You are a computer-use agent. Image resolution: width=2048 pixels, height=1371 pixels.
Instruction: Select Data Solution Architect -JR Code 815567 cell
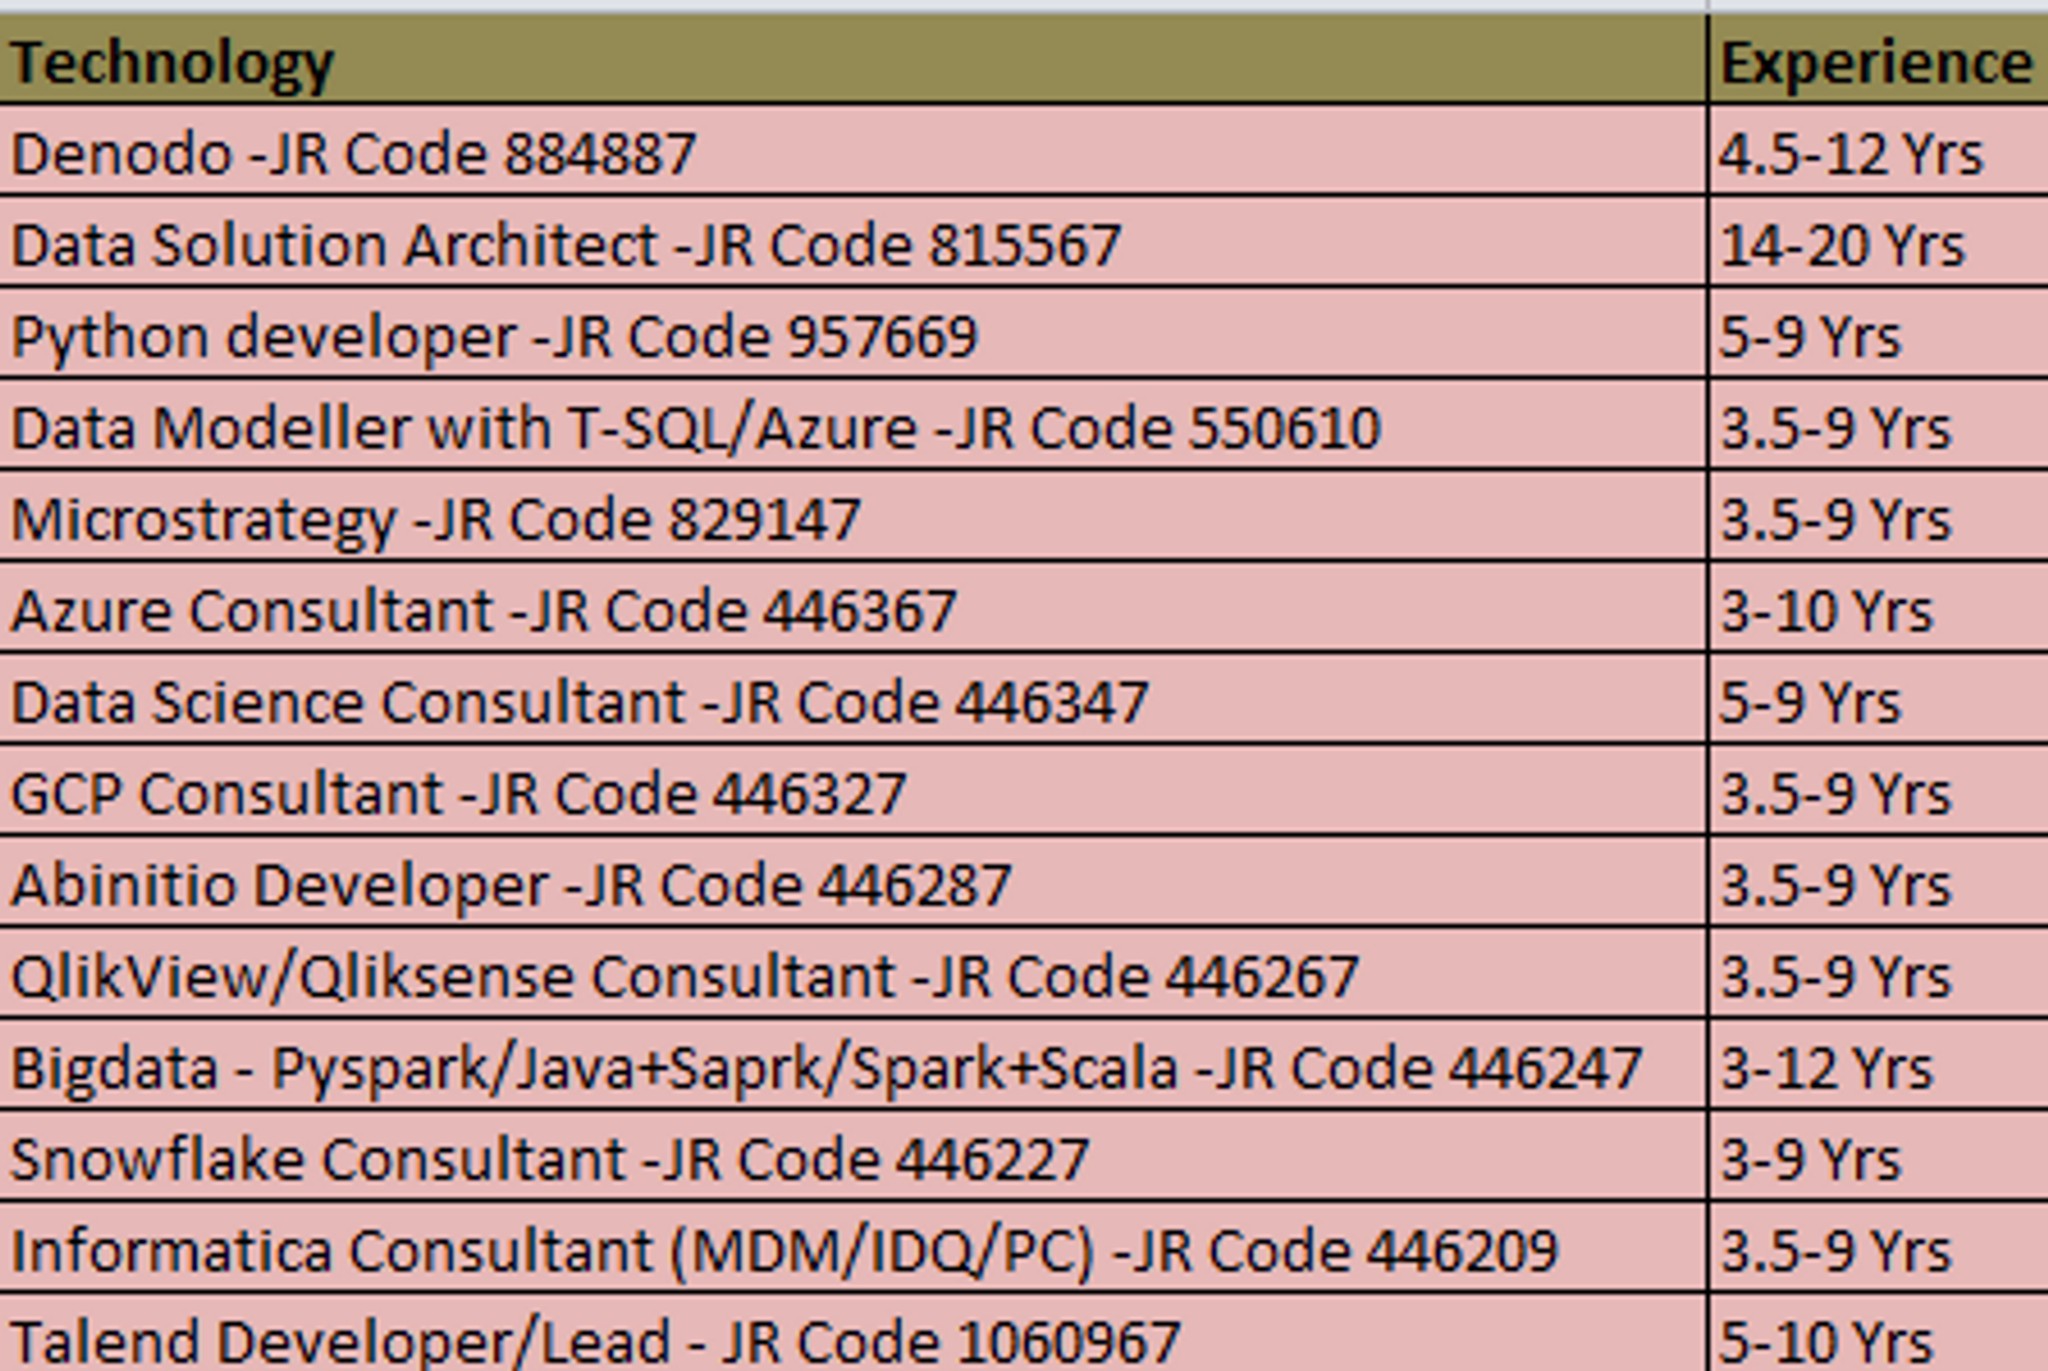[852, 242]
